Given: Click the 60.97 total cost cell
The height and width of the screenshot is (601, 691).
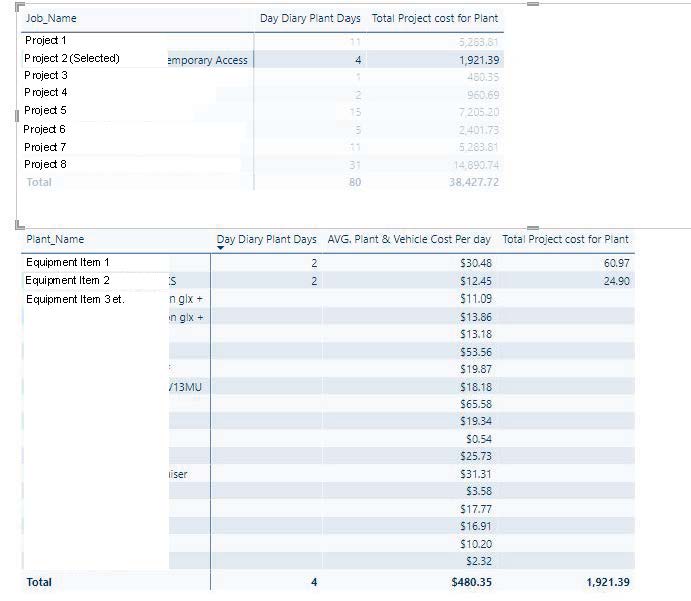Looking at the screenshot, I should [617, 263].
